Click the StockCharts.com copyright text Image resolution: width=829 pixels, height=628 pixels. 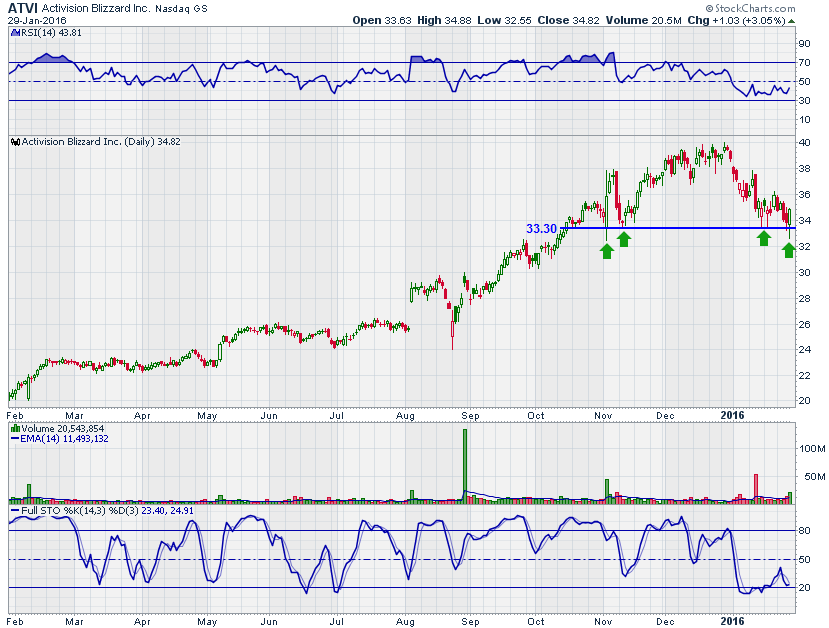[x=750, y=8]
